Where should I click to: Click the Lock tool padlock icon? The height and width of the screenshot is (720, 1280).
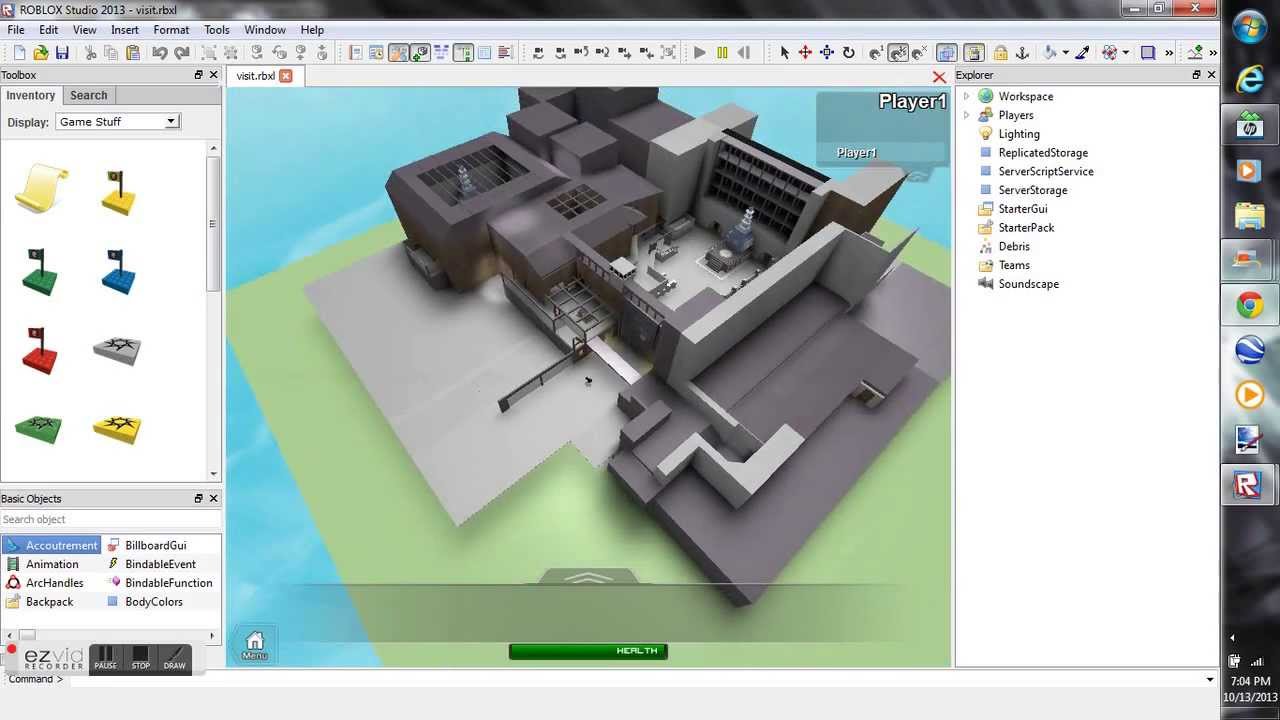(x=1001, y=53)
